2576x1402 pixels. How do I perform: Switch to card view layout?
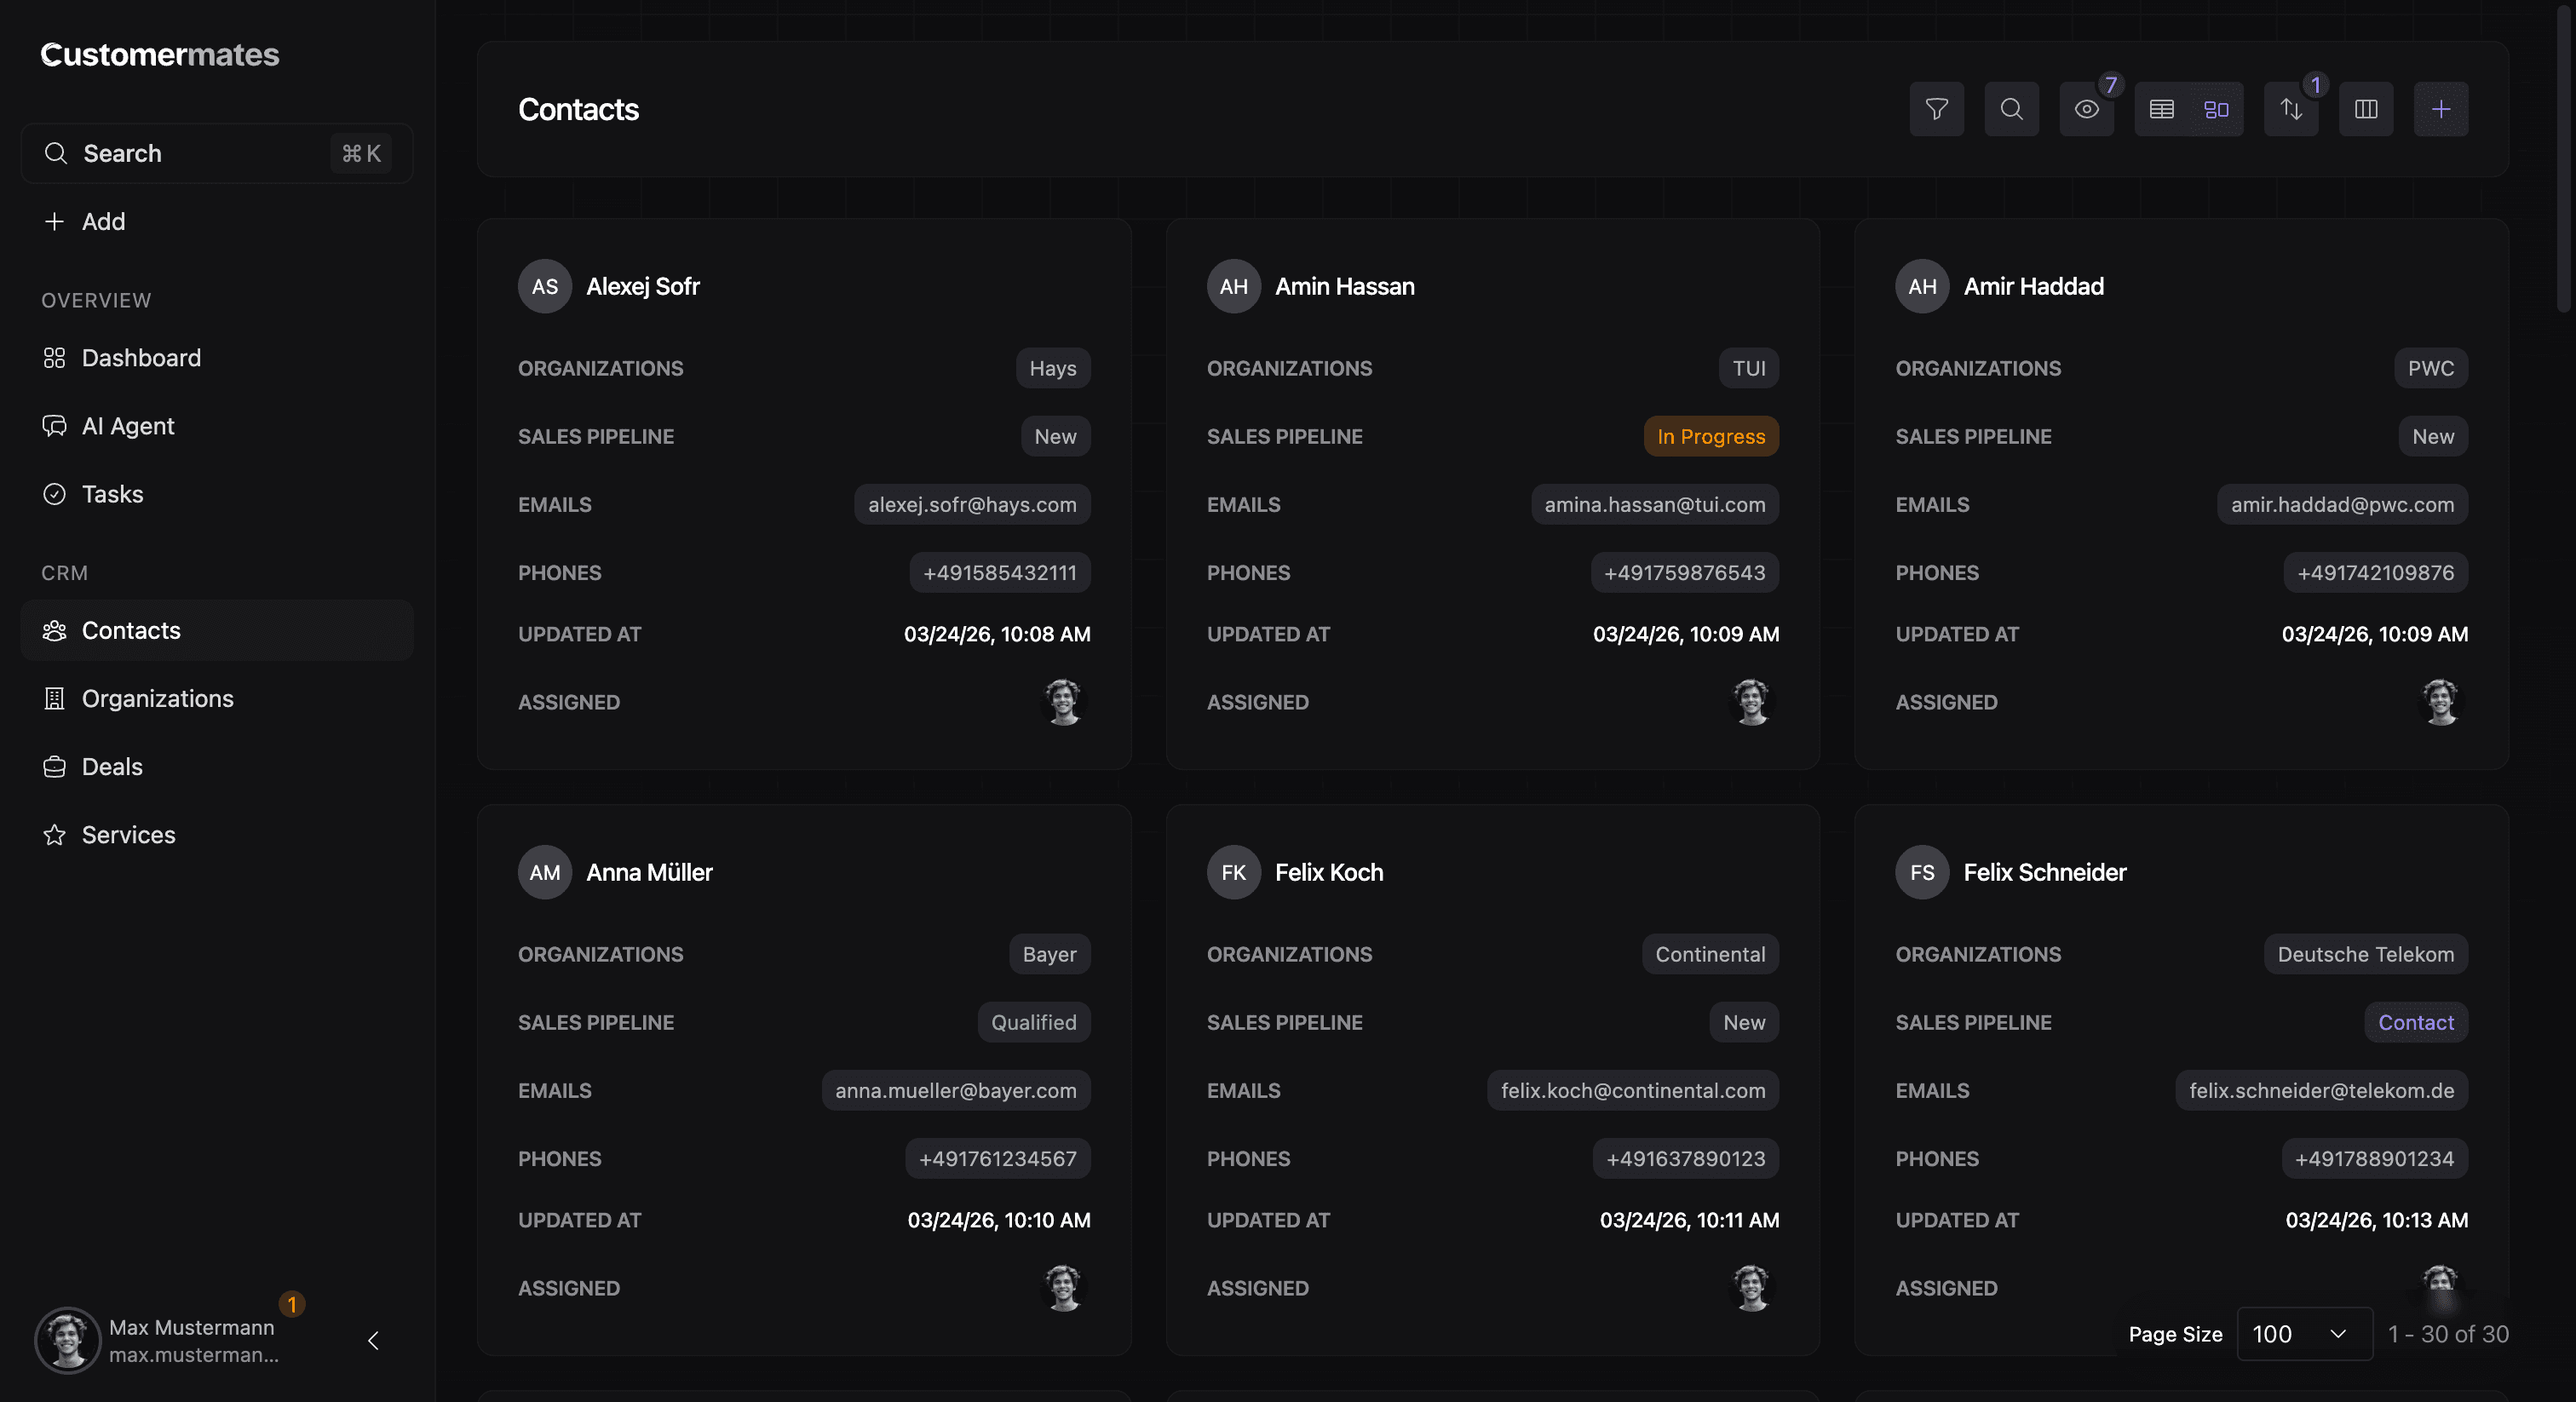2216,109
